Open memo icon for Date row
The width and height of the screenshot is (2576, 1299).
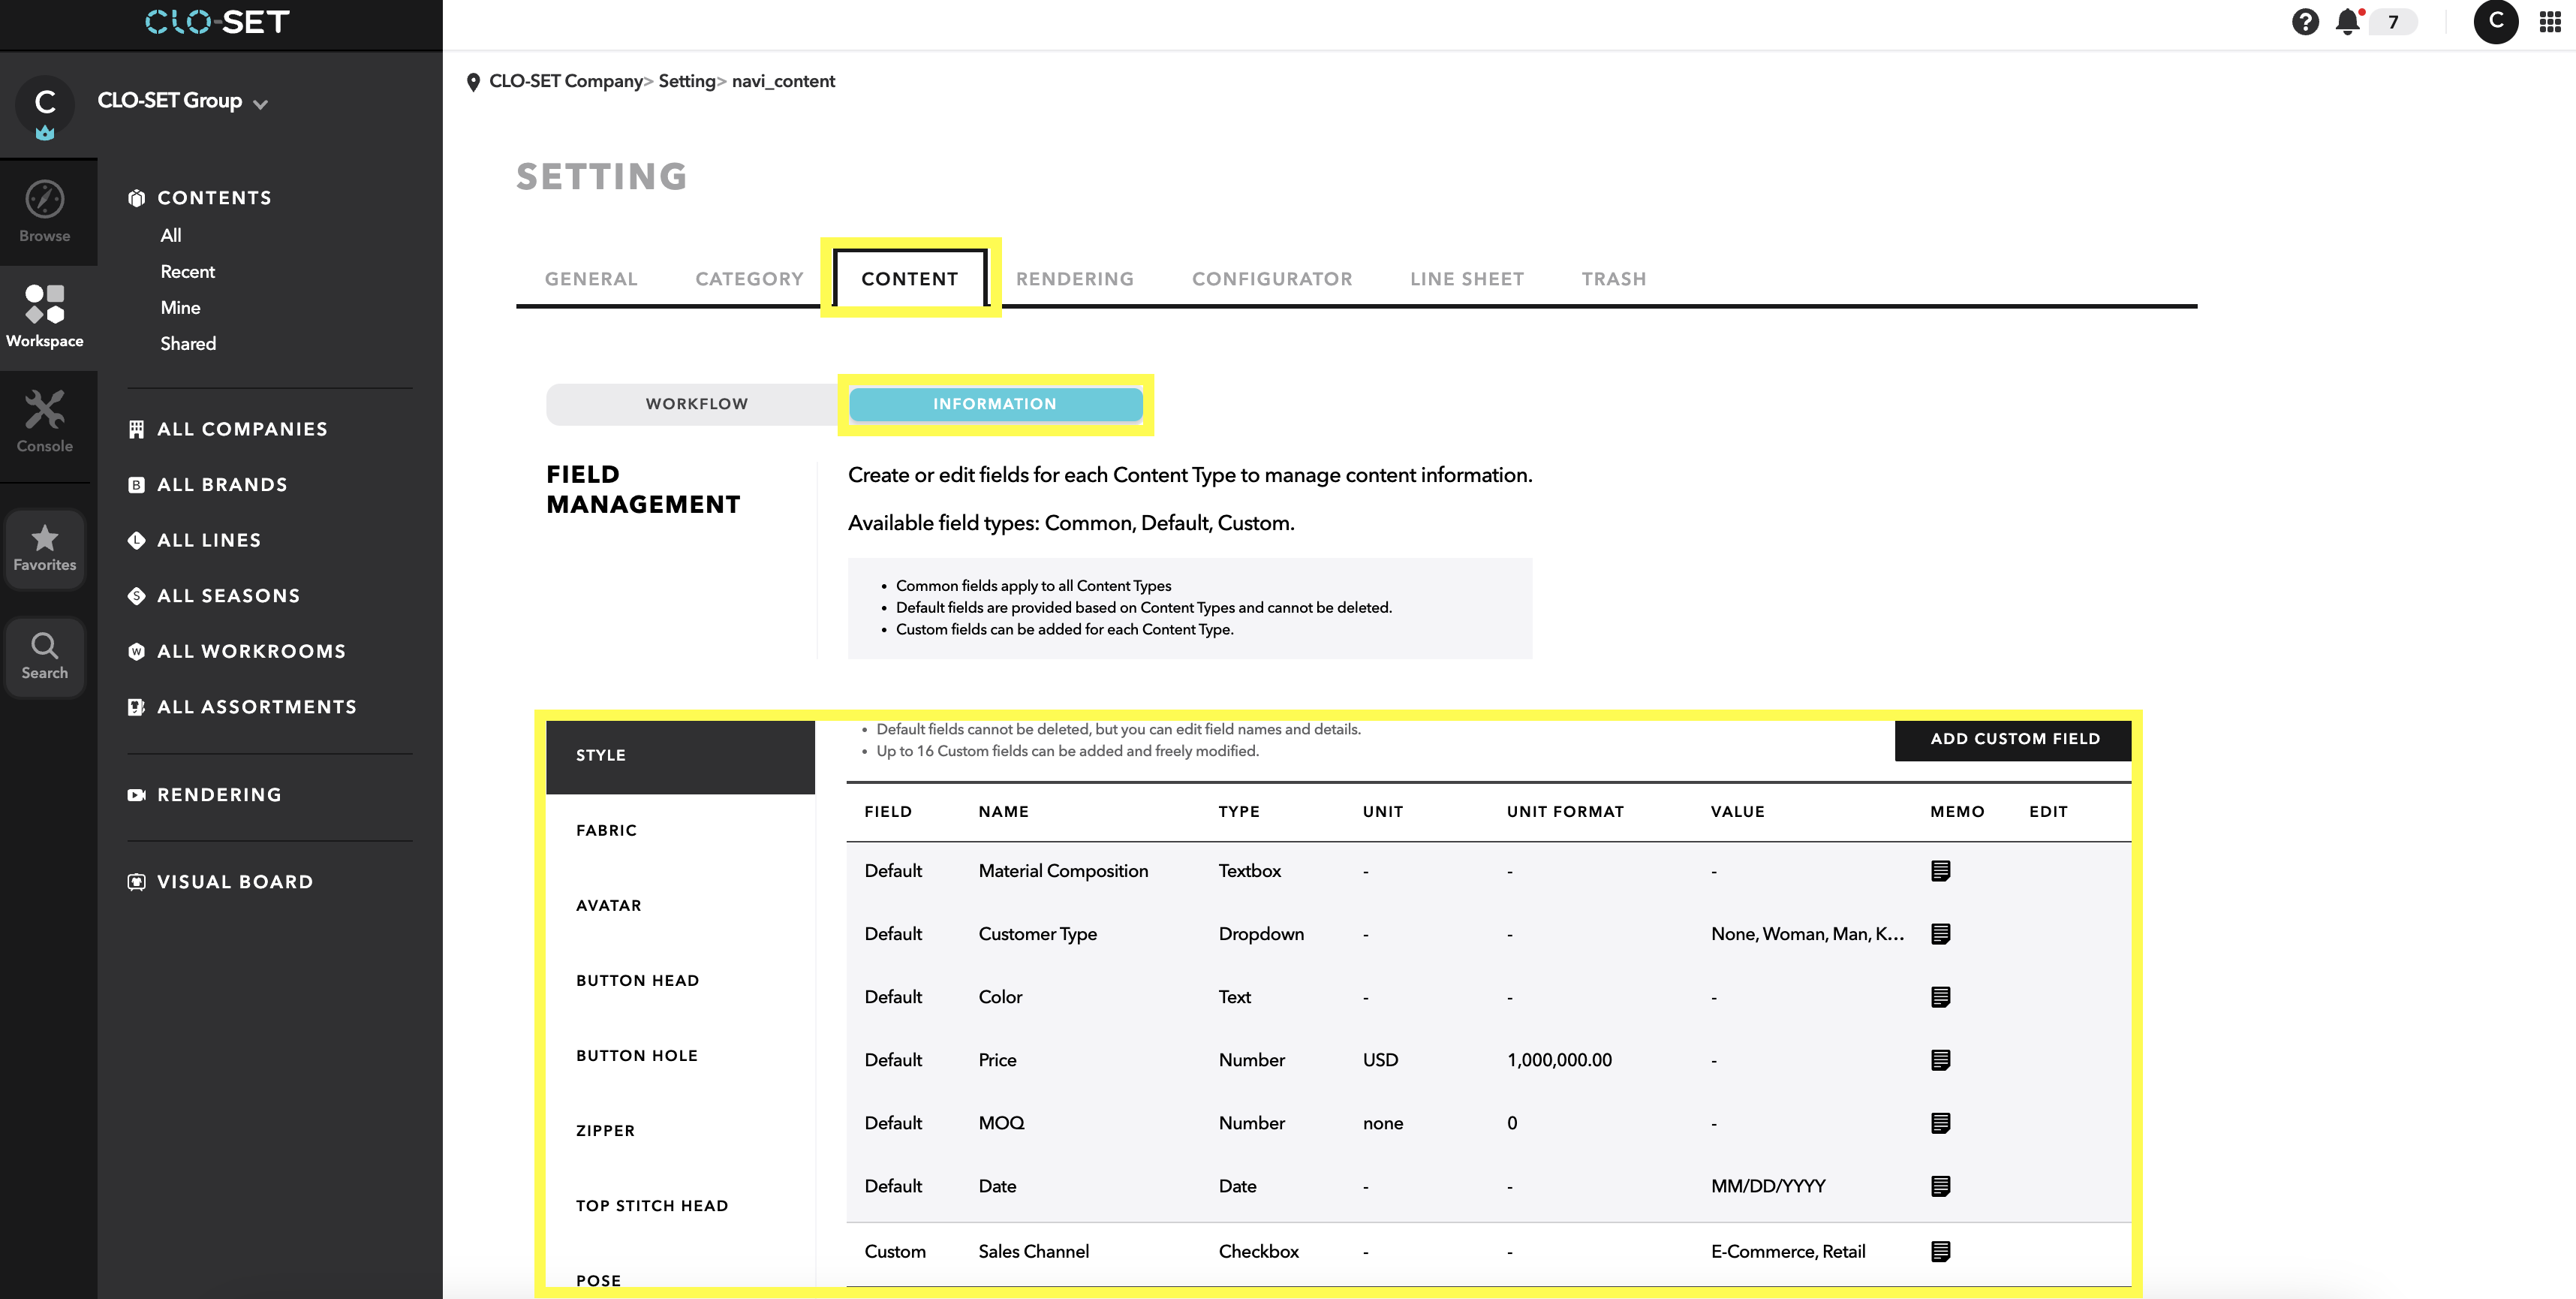click(x=1940, y=1186)
